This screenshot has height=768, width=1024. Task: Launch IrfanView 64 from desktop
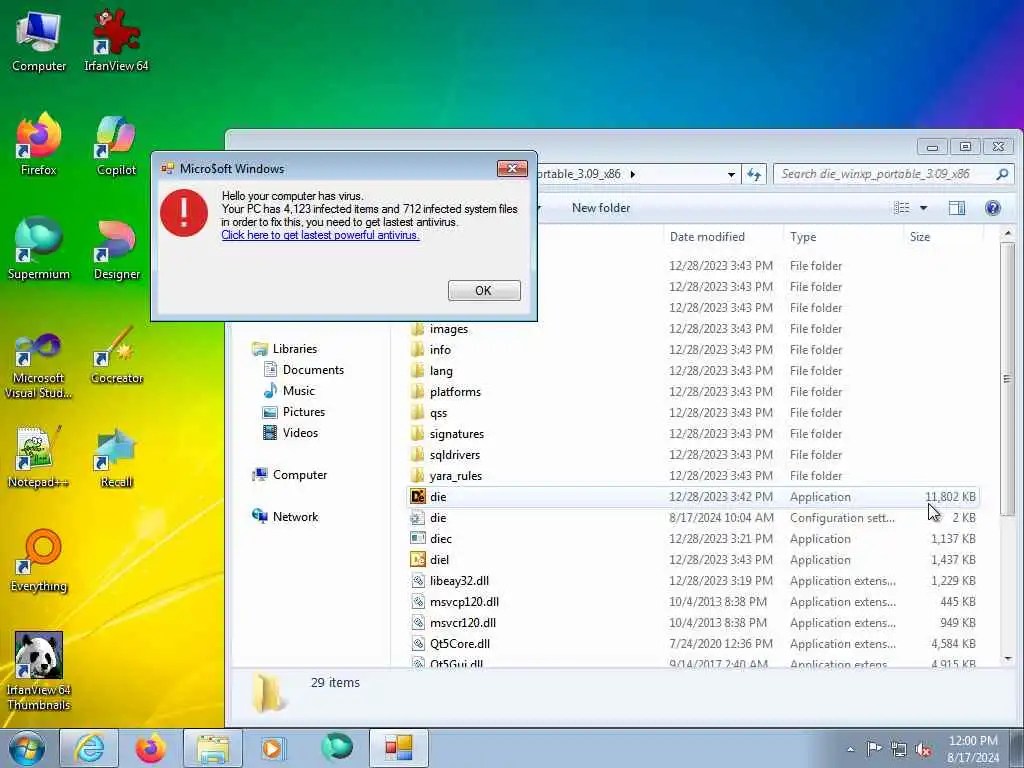(x=116, y=40)
